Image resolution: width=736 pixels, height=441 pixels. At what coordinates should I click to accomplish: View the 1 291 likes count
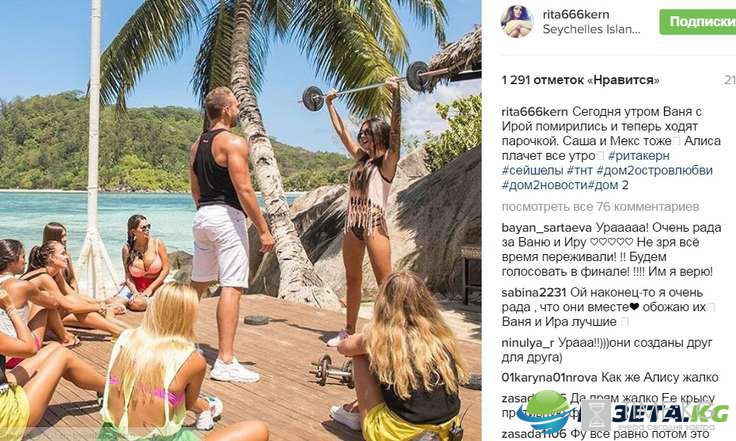[580, 80]
